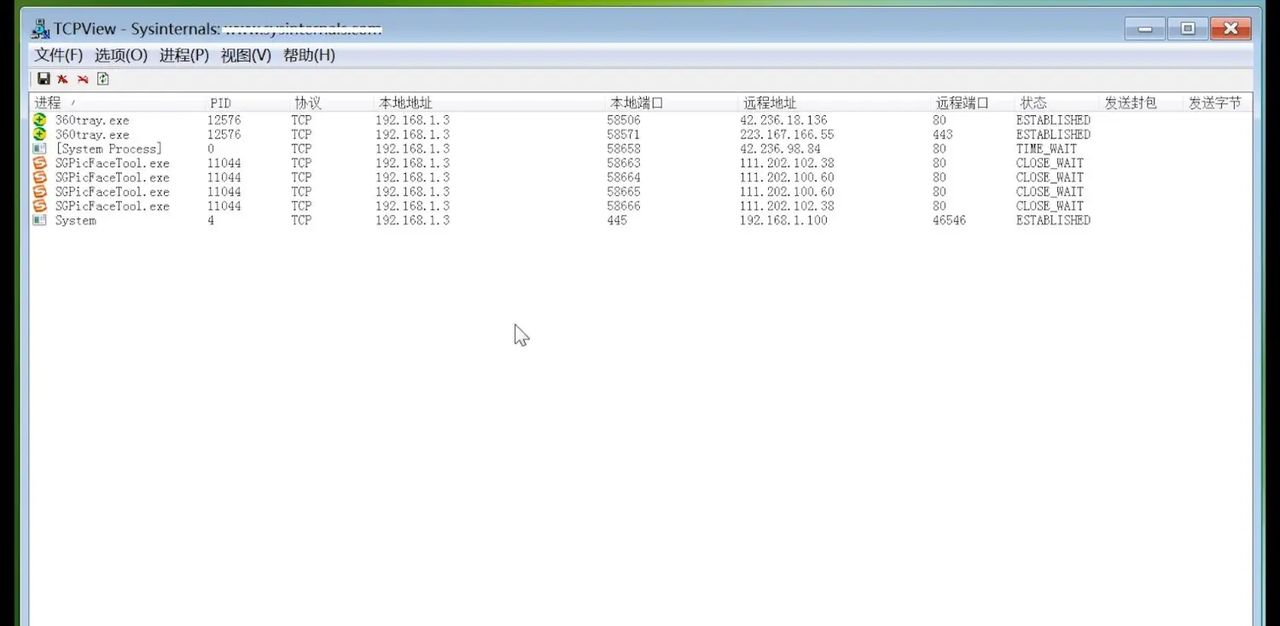
Task: Click 360tray.exe icon for port 58506 row
Action: pos(39,120)
